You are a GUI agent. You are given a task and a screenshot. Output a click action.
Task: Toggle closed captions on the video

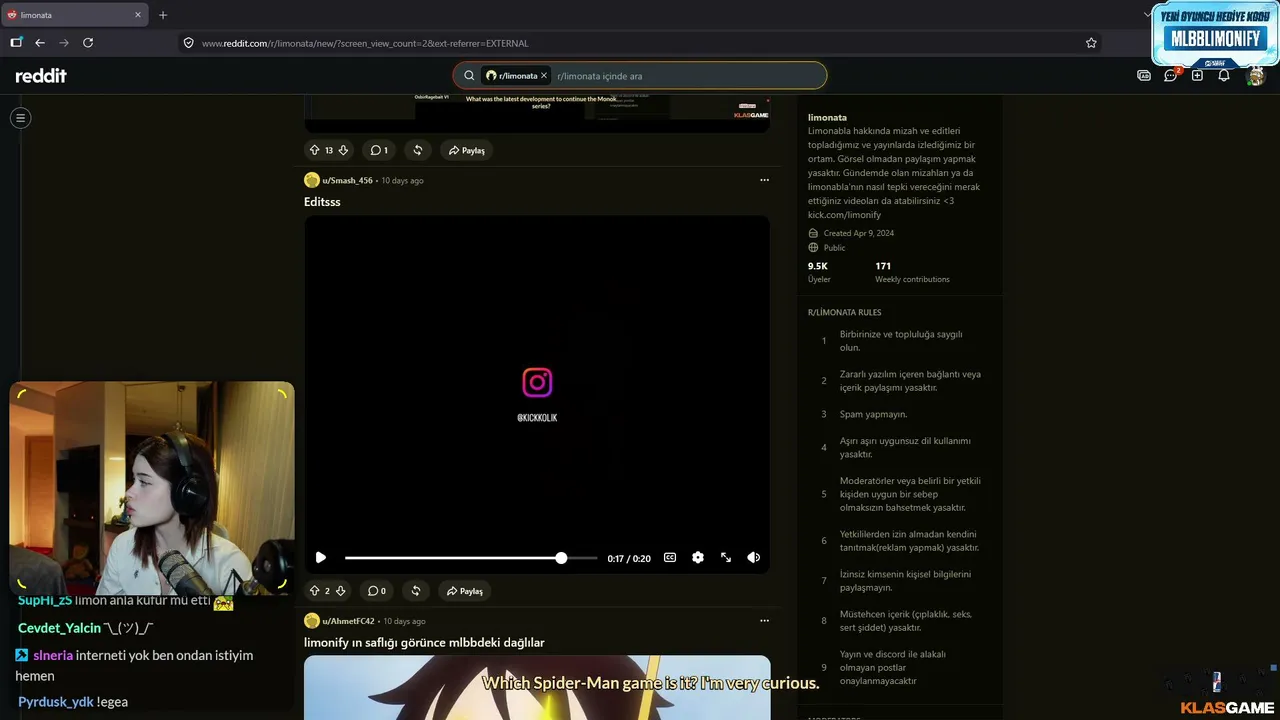click(x=670, y=558)
